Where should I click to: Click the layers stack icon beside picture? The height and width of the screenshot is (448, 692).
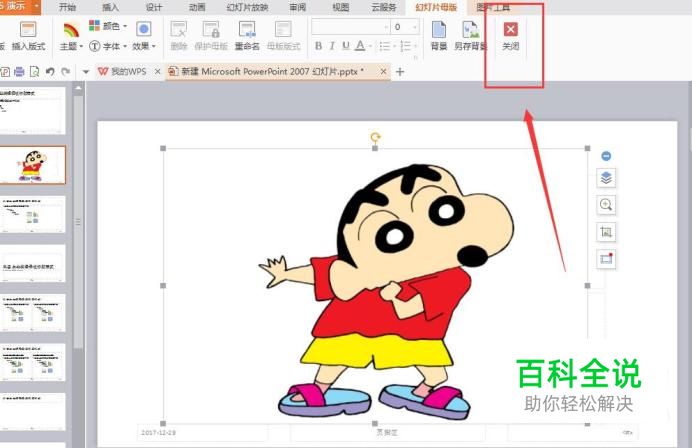coord(606,178)
